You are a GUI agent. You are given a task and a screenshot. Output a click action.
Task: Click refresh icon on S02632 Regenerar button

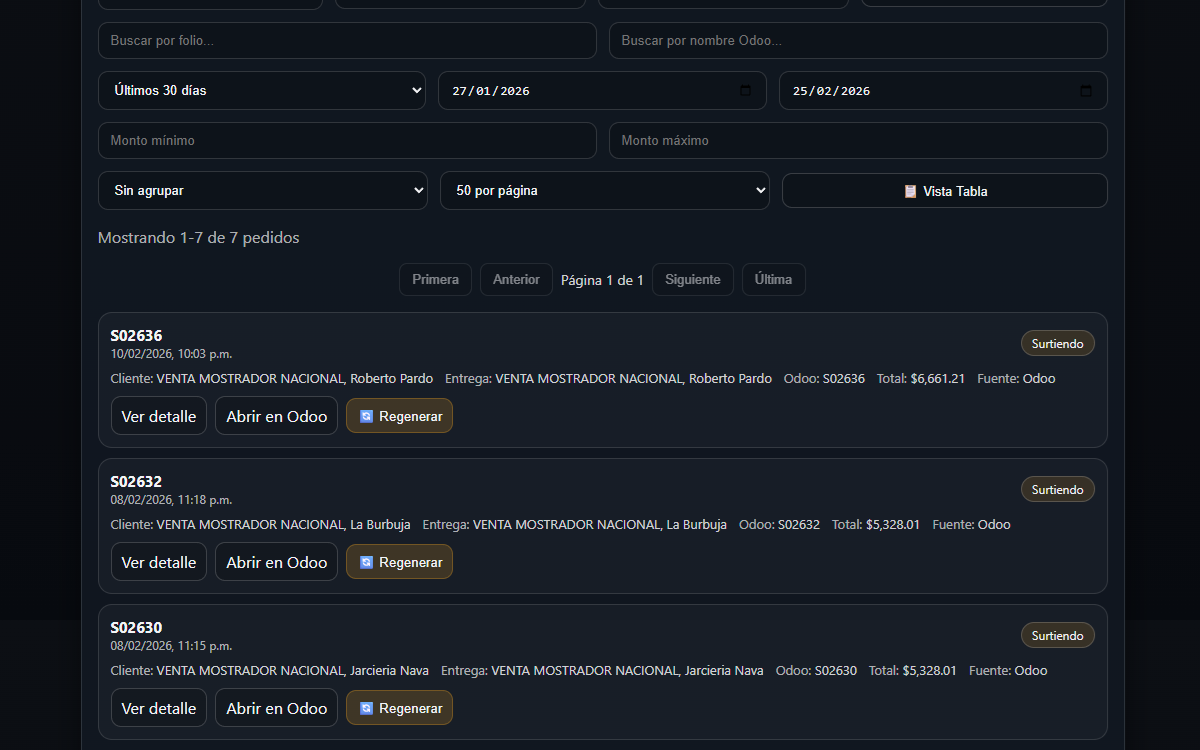tap(366, 562)
